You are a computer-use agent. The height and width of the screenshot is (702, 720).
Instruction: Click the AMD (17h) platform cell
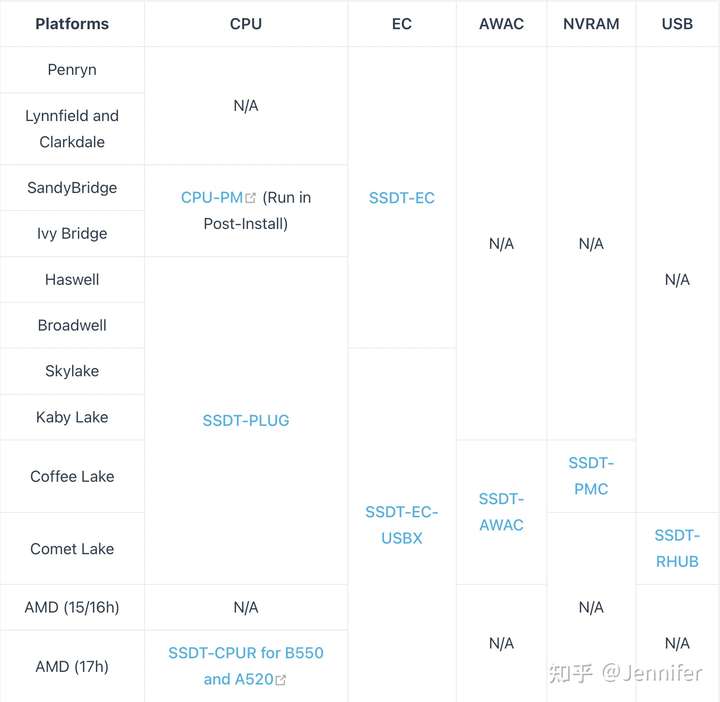click(72, 666)
